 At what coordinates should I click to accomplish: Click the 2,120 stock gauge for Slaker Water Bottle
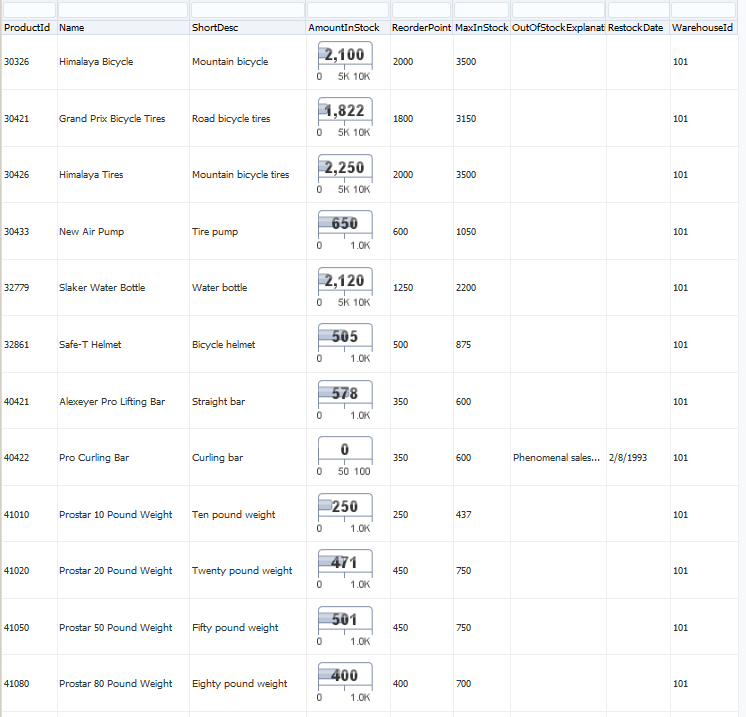[345, 288]
